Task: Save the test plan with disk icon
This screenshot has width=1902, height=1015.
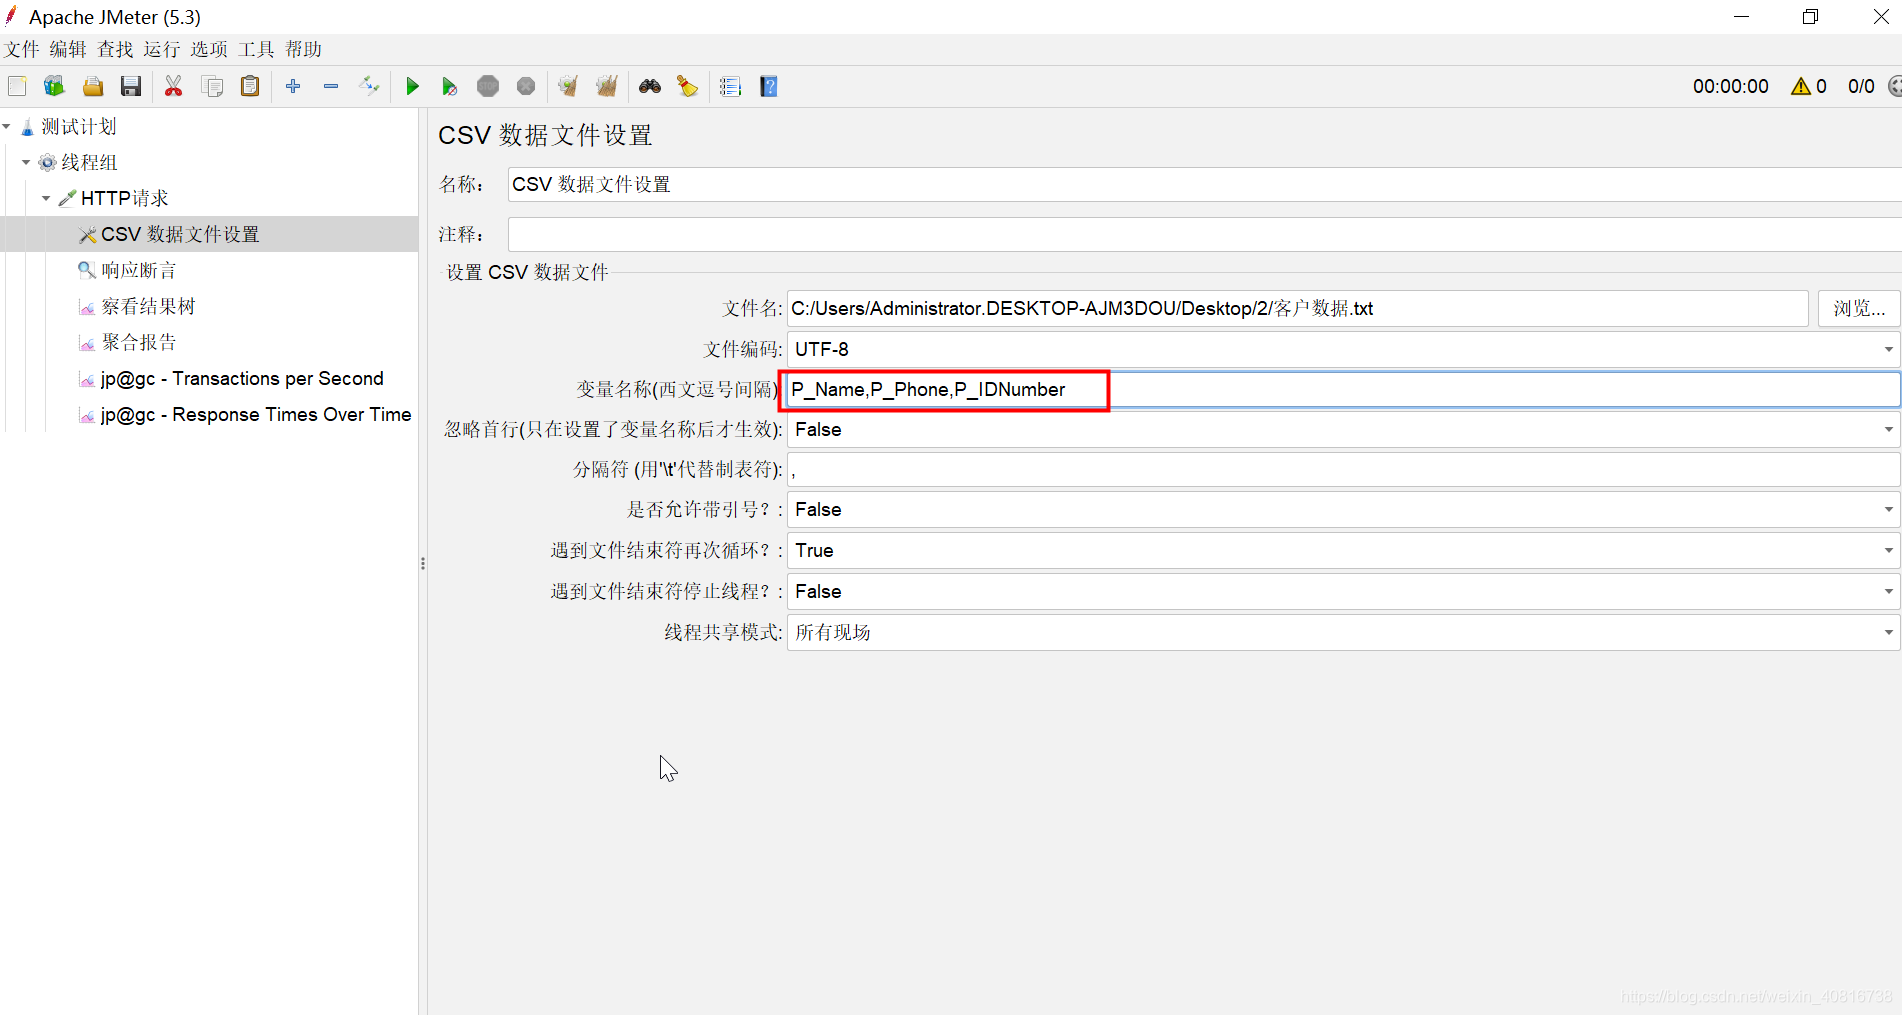Action: 131,87
